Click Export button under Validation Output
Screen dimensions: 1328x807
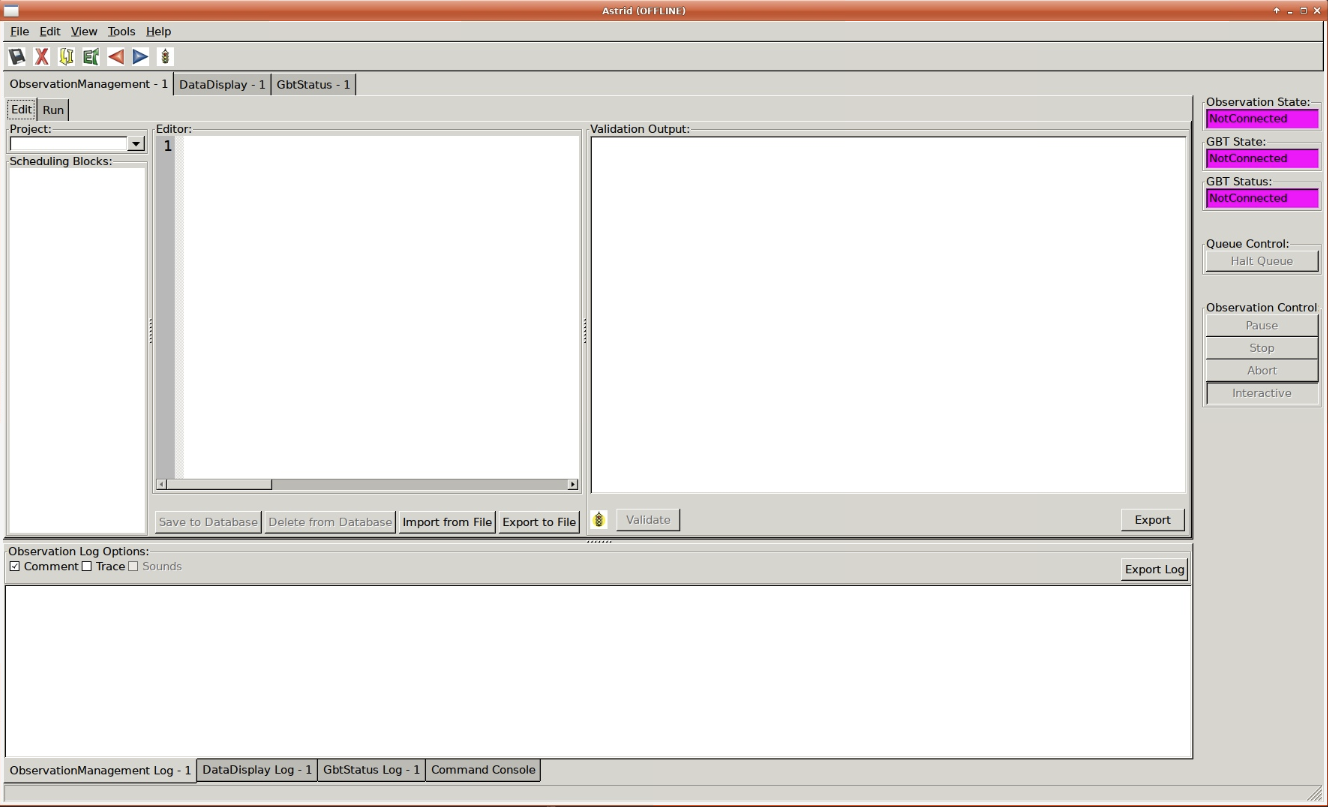click(x=1152, y=520)
